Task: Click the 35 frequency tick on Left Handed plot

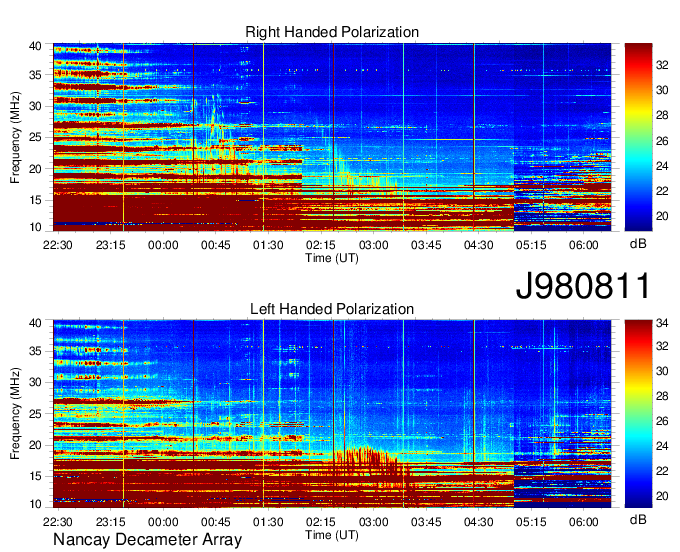Action: 35,351
